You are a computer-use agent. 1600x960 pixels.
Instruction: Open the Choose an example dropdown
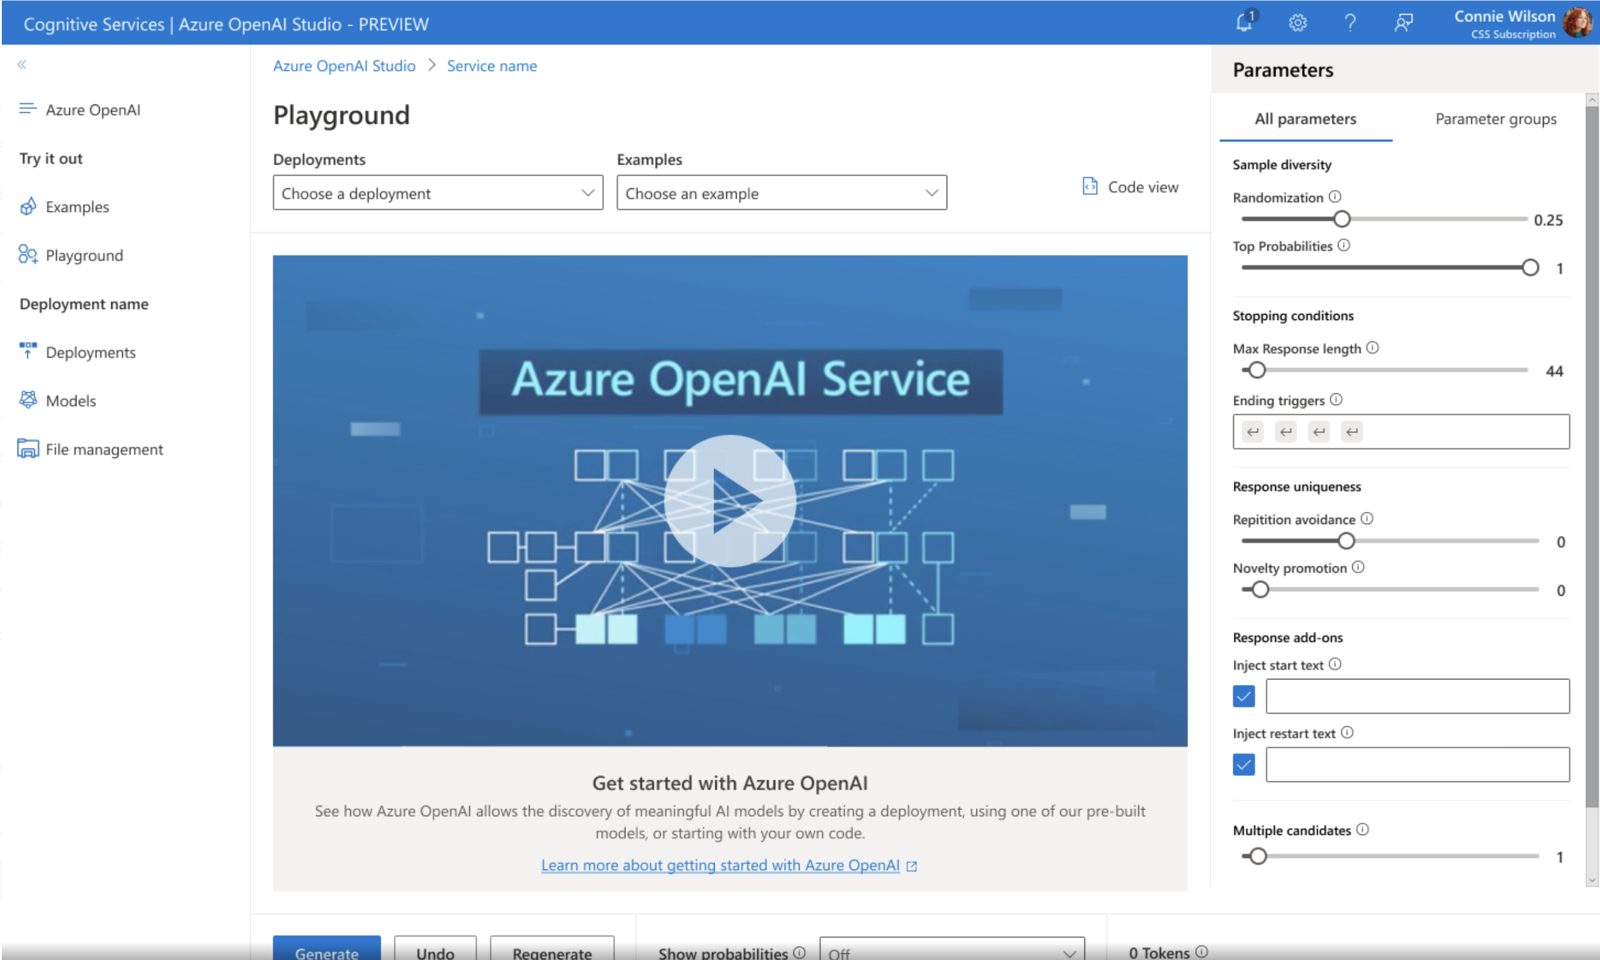click(782, 193)
